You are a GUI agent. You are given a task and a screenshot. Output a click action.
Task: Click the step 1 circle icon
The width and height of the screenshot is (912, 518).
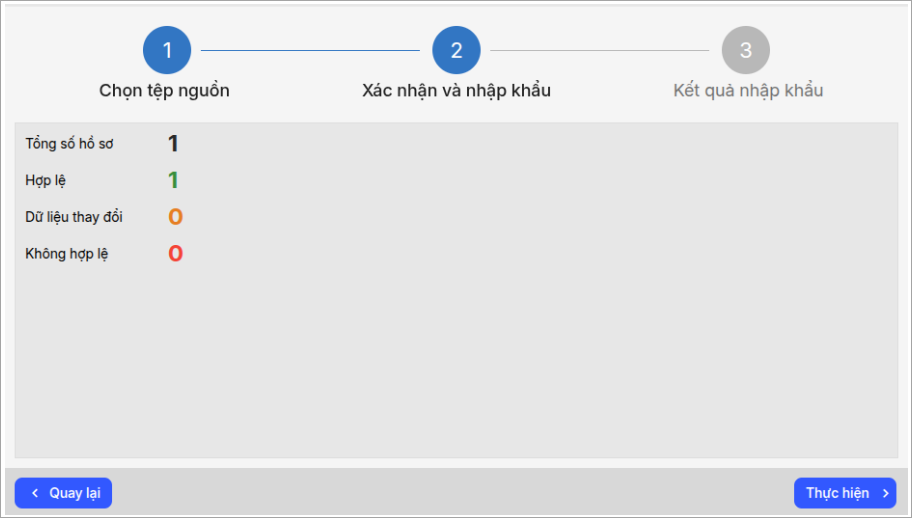[167, 50]
